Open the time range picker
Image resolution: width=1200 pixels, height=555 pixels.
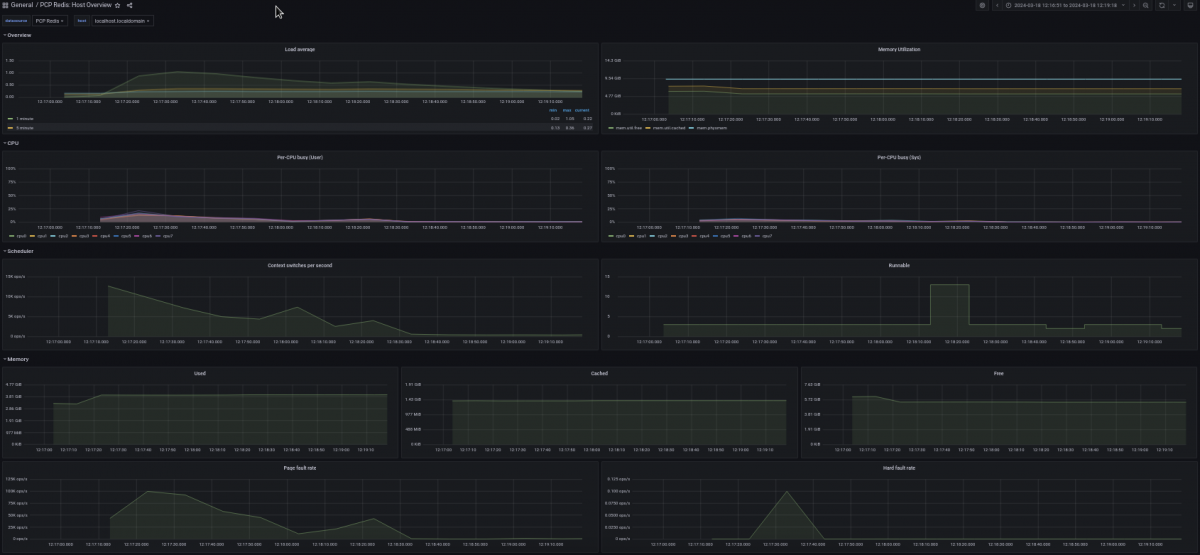pos(1065,5)
